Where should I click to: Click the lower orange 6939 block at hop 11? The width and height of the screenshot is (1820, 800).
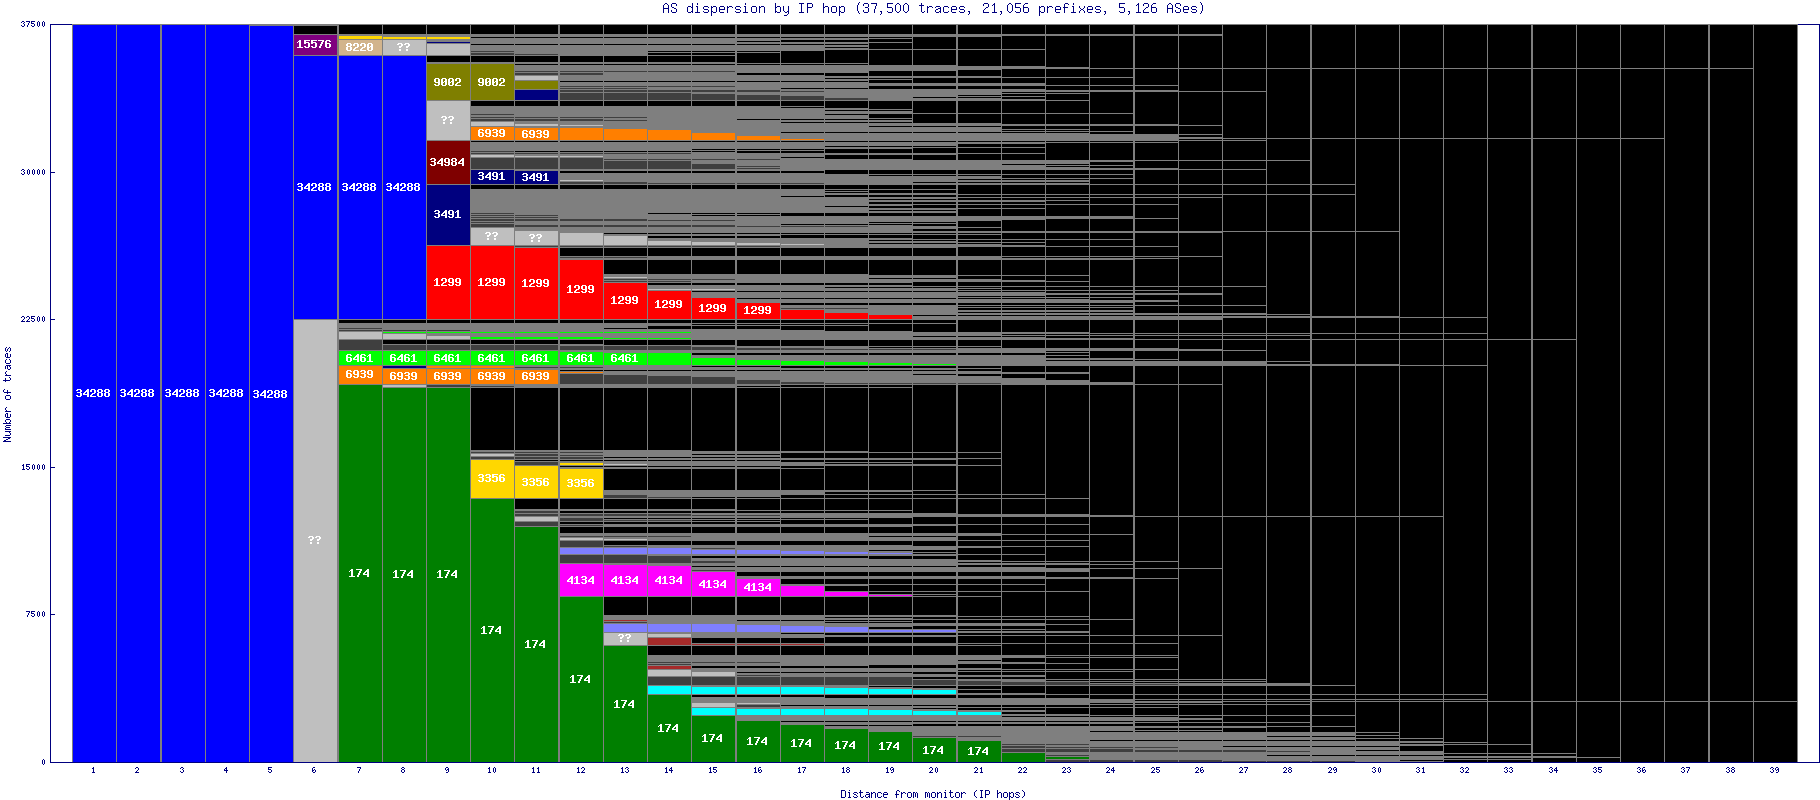tap(536, 376)
